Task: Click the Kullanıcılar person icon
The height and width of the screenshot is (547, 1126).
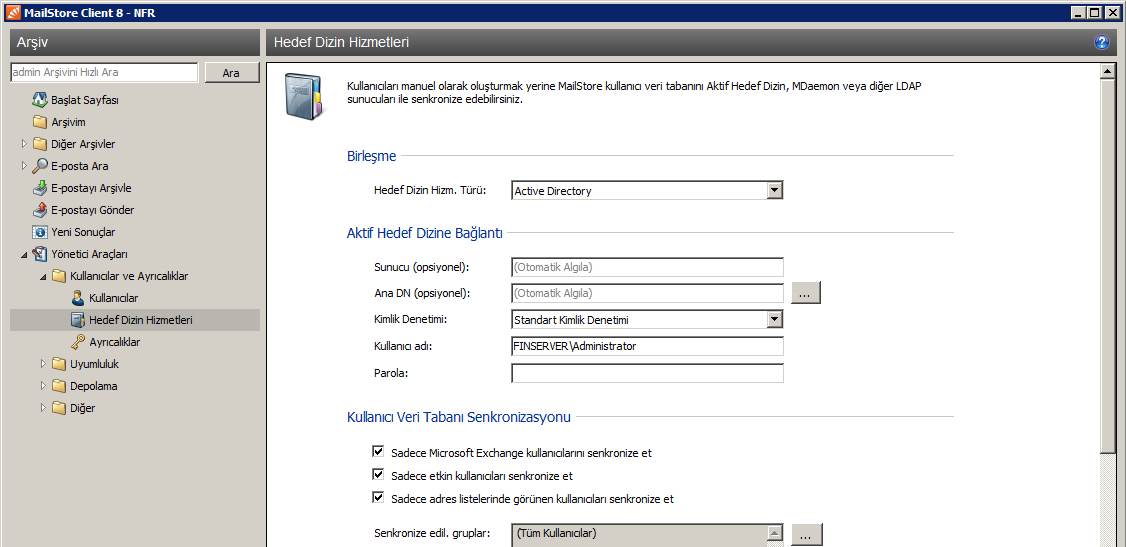Action: (78, 298)
